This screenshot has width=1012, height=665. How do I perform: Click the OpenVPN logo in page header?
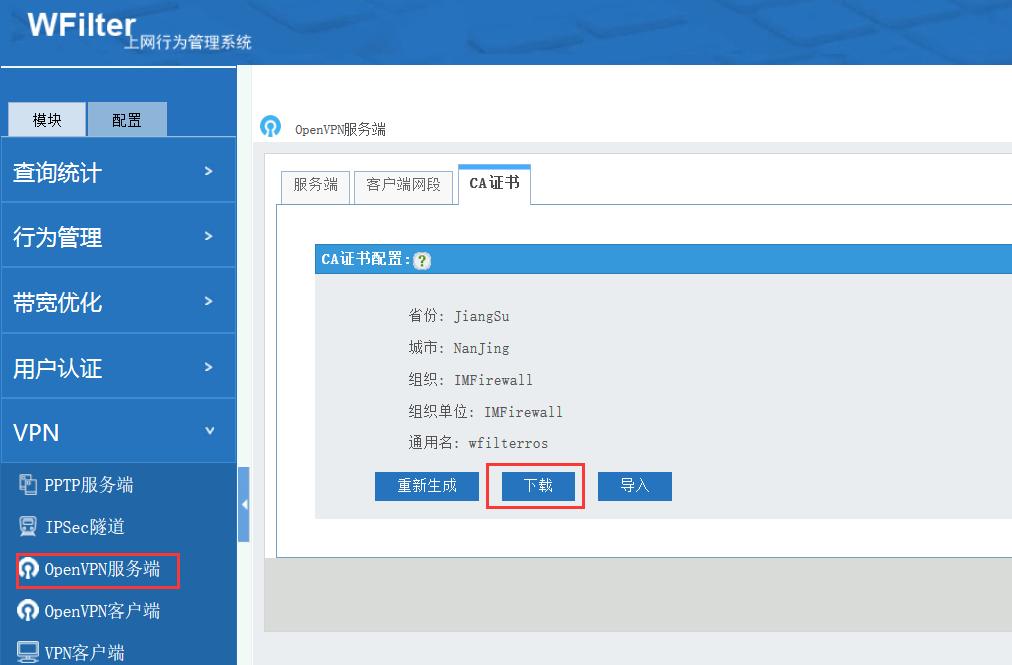[270, 127]
